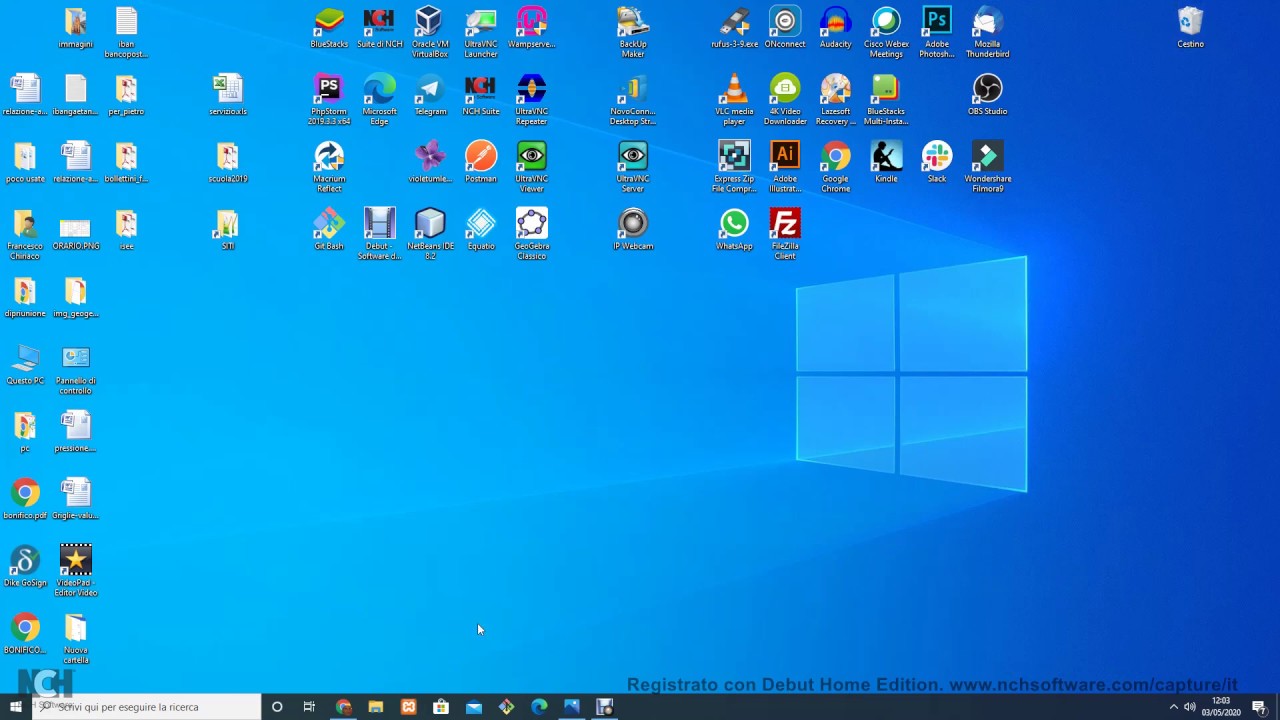This screenshot has height=720, width=1280.
Task: Launch Telegram desktop icon
Action: 430,96
